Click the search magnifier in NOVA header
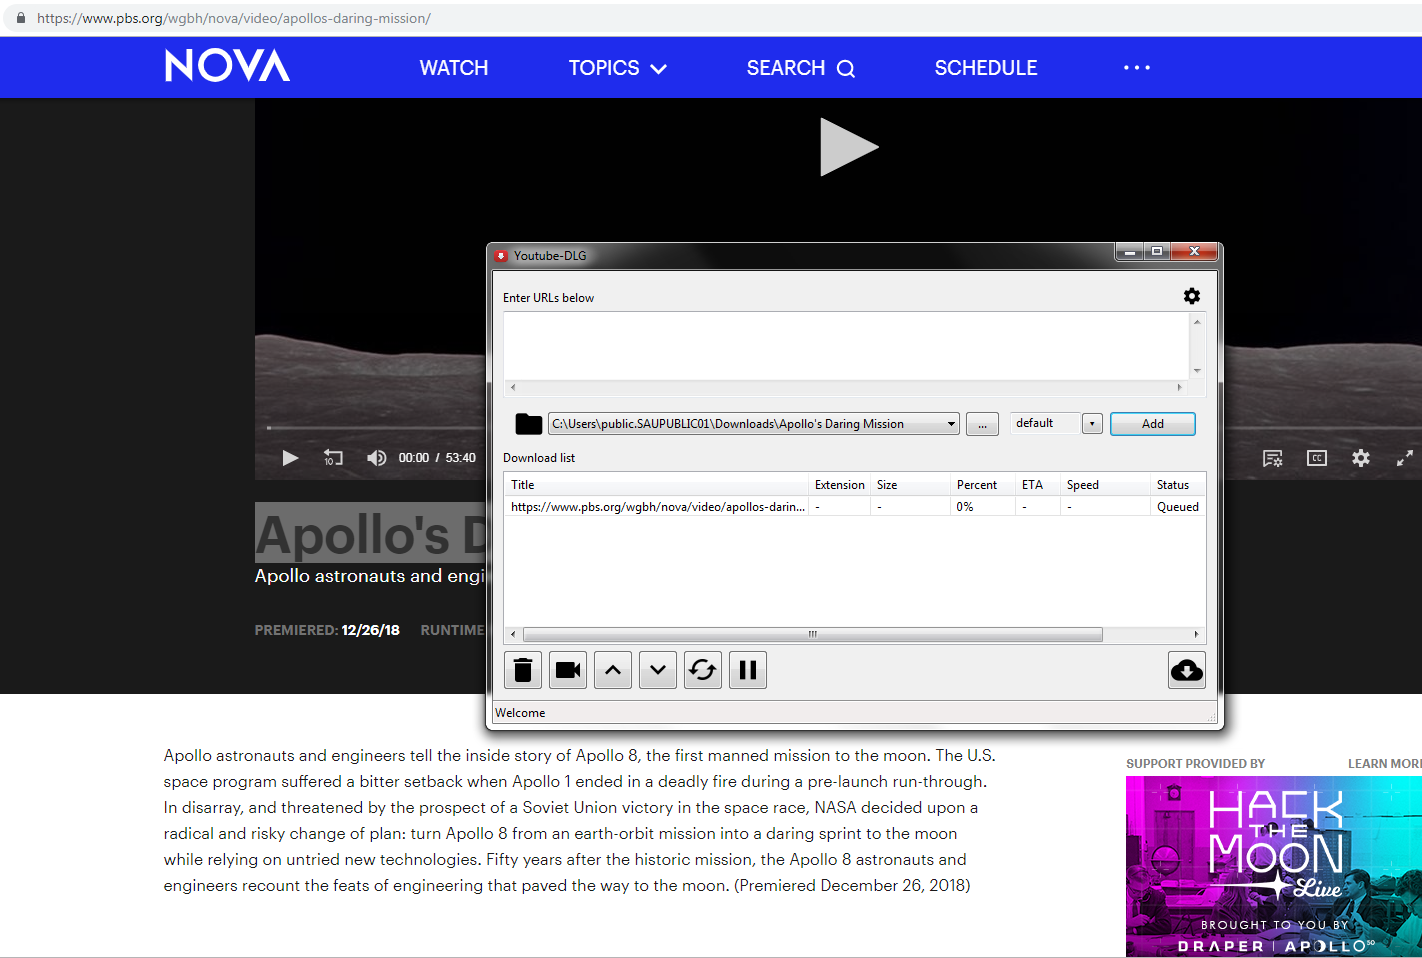Screen dimensions: 1422x958 point(846,68)
